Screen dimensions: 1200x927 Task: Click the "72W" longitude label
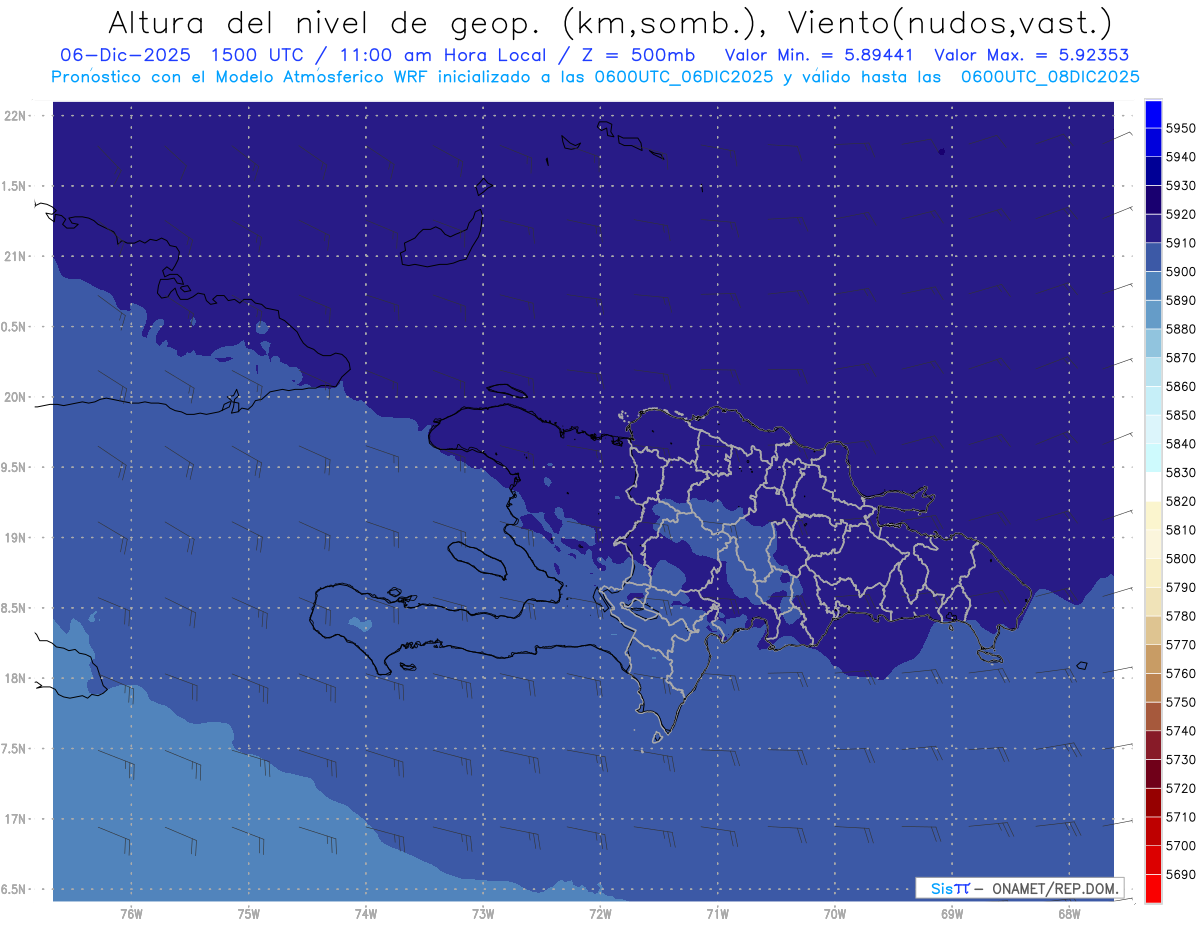pyautogui.click(x=600, y=915)
